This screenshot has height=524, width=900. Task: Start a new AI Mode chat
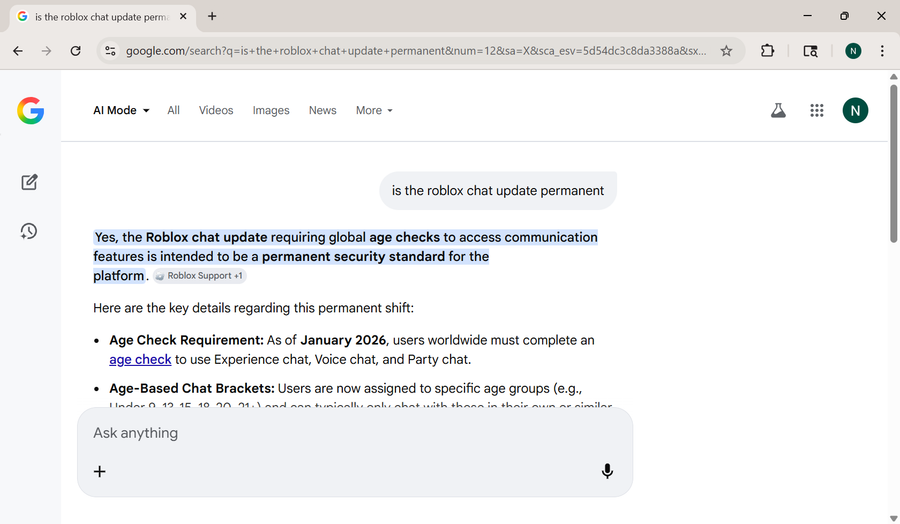pos(29,182)
